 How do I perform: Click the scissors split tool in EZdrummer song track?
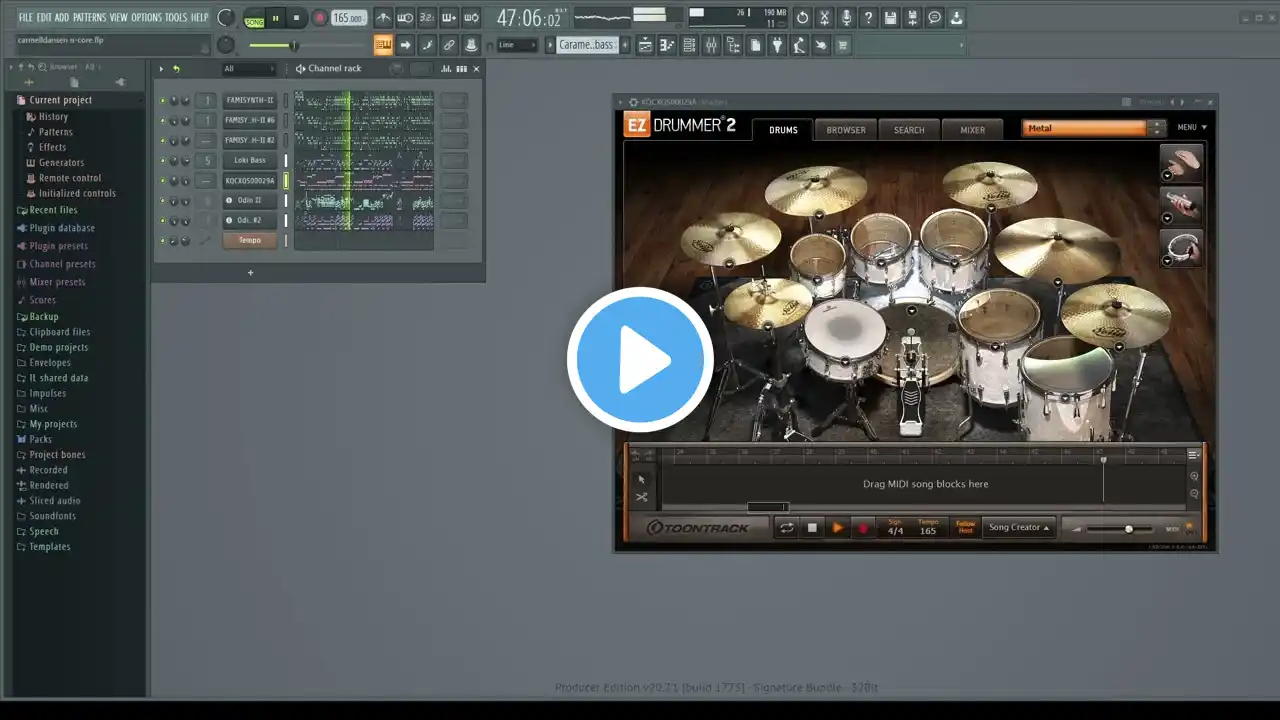[641, 497]
